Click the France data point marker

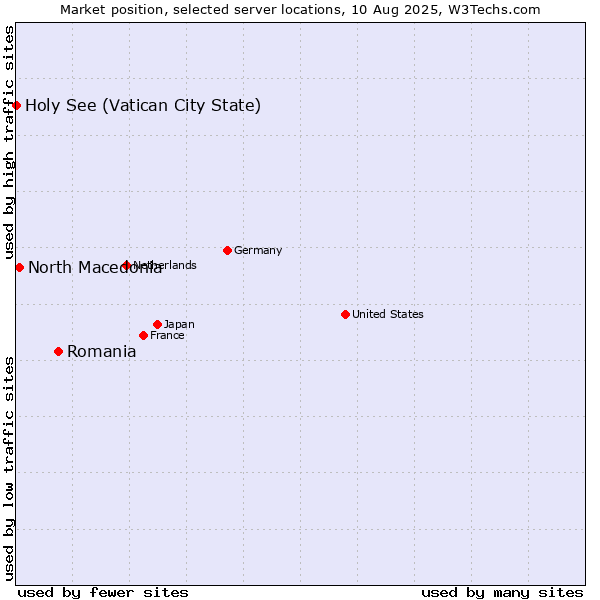143,336
